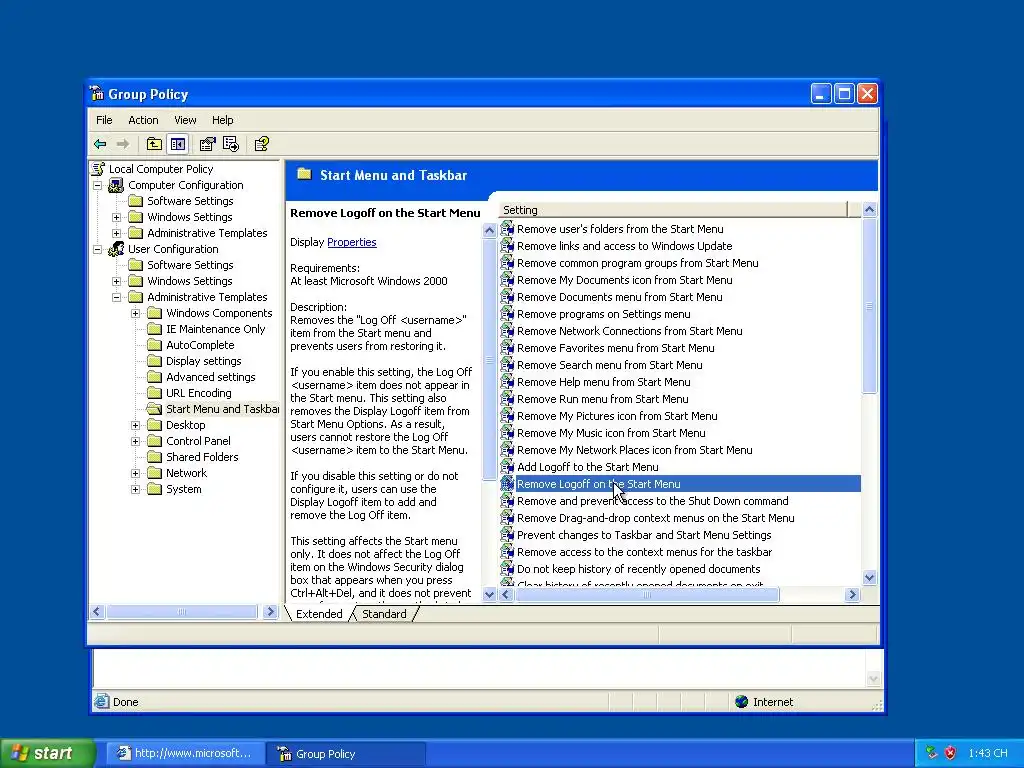Select the Shared Folders tree item

[x=202, y=457]
